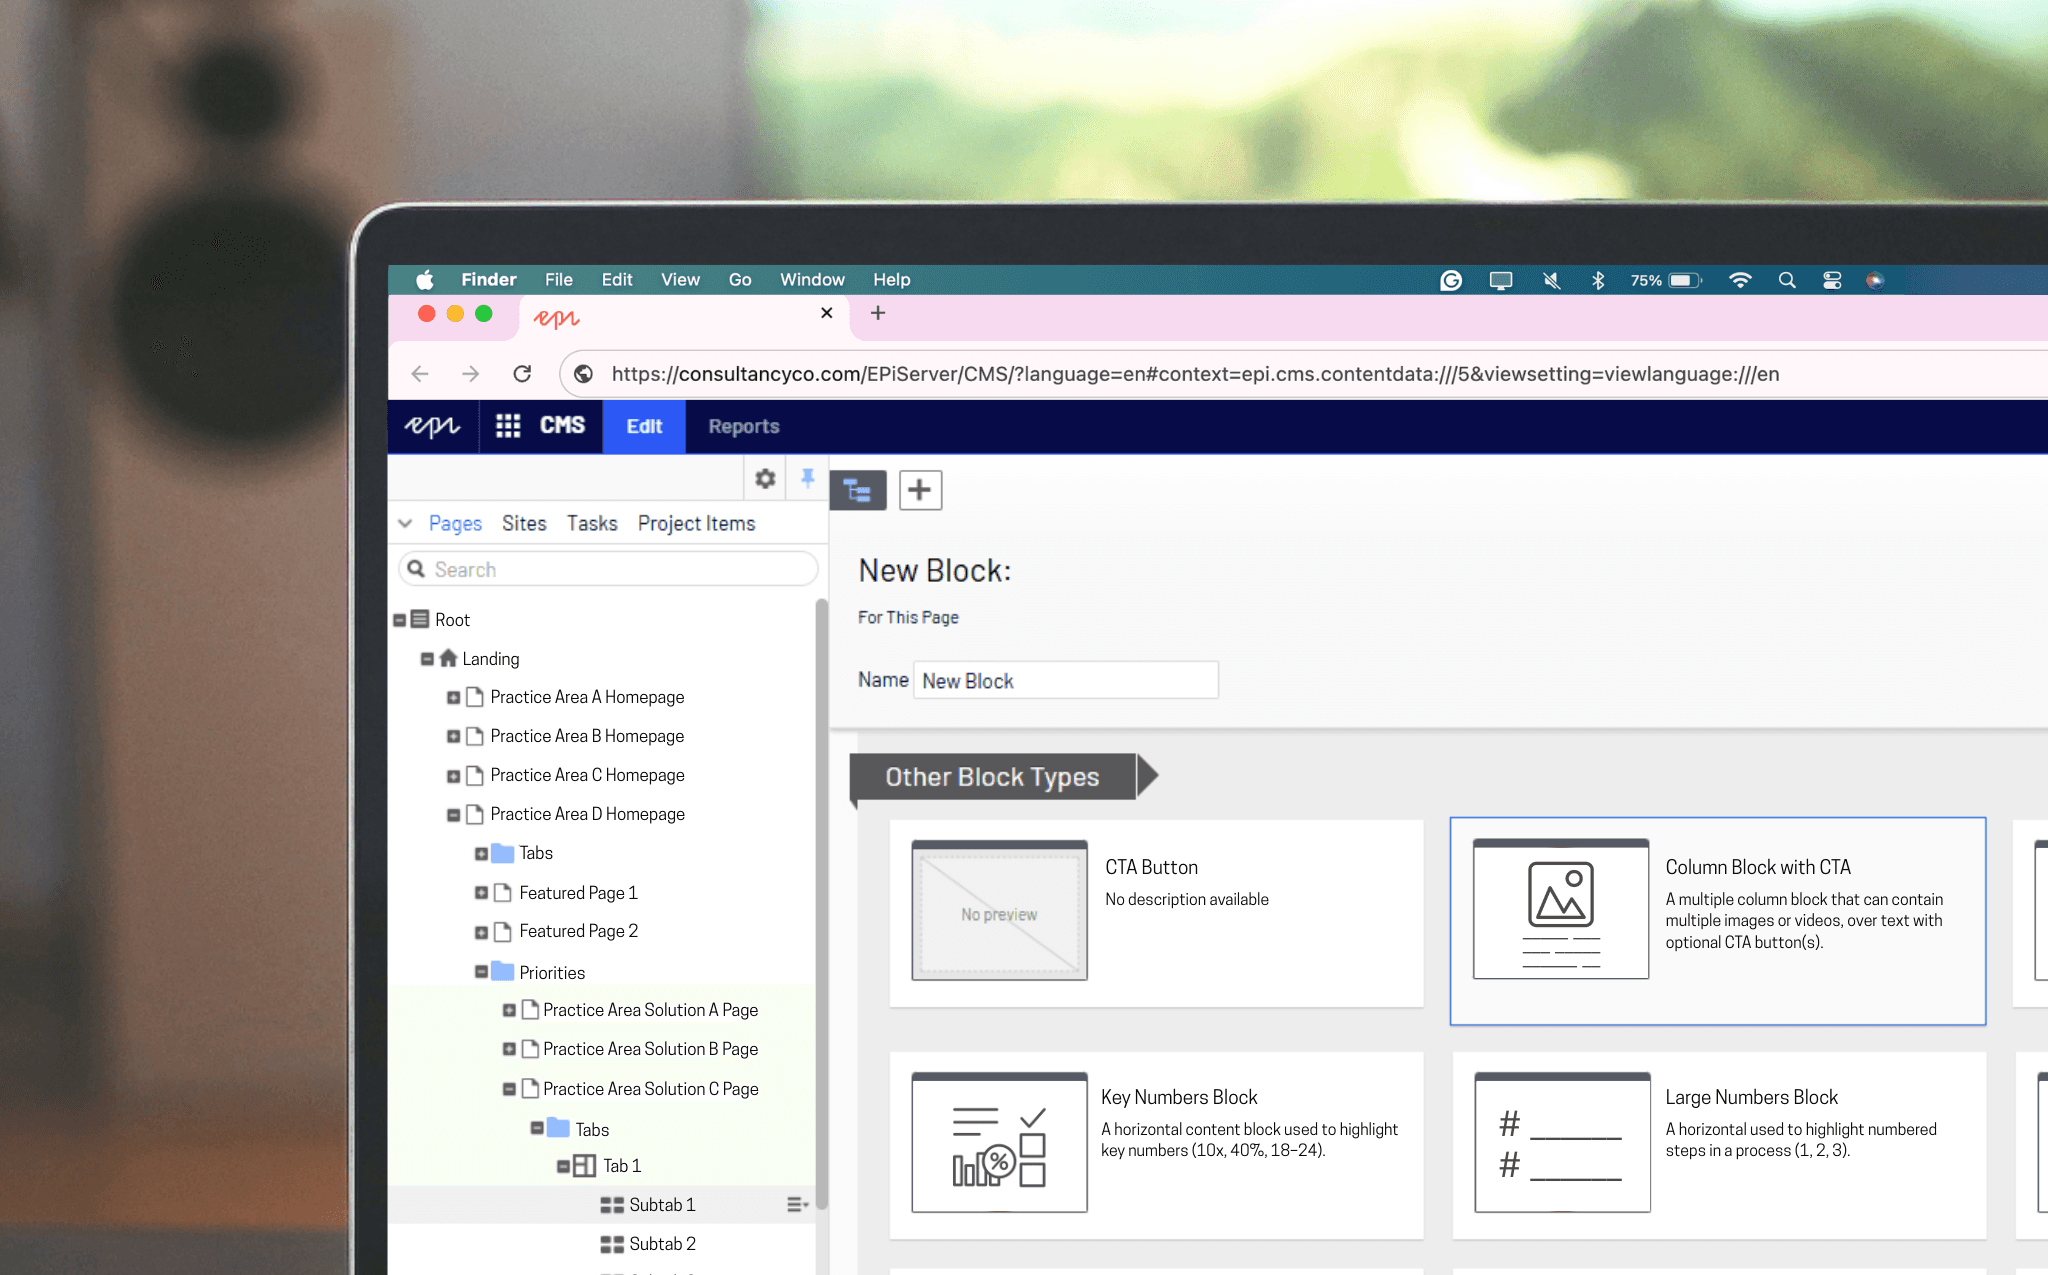Click the CMS label in top navigation
Viewport: 2048px width, 1275px height.
click(x=562, y=426)
